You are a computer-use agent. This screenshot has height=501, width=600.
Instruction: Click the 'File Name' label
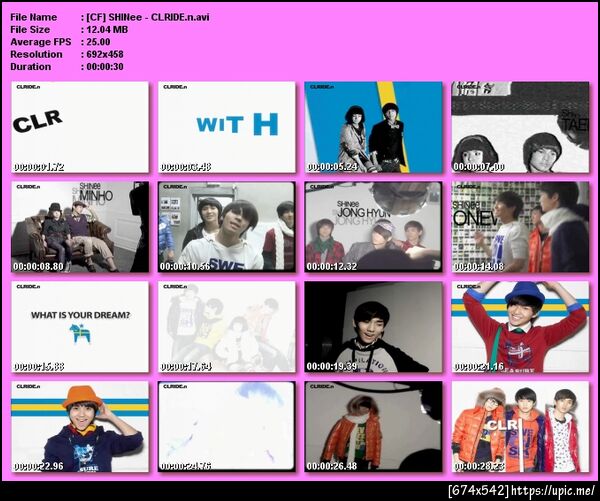(34, 17)
